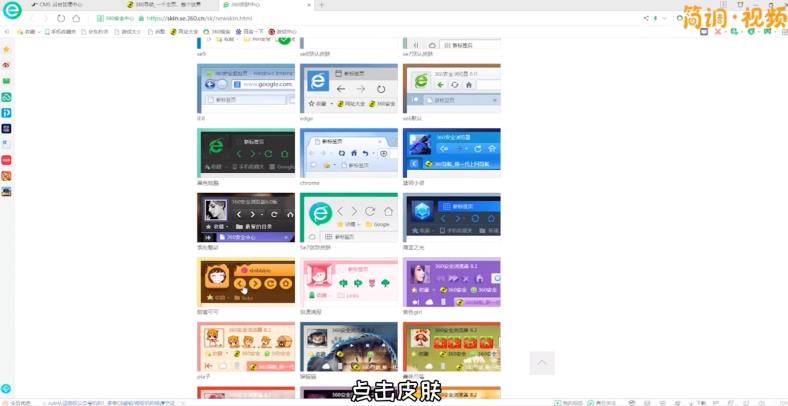Select the pink cartoon girl skin
This screenshot has height=406, width=788.
[348, 282]
